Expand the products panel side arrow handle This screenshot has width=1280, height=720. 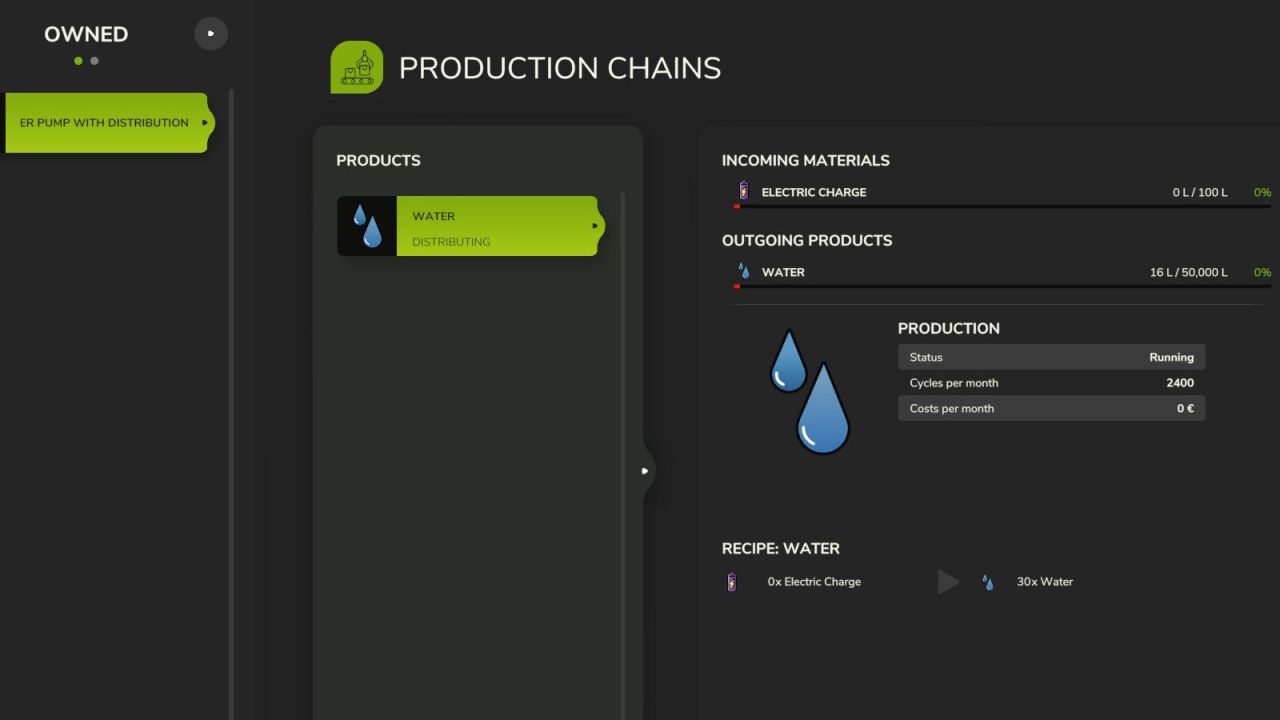[645, 471]
